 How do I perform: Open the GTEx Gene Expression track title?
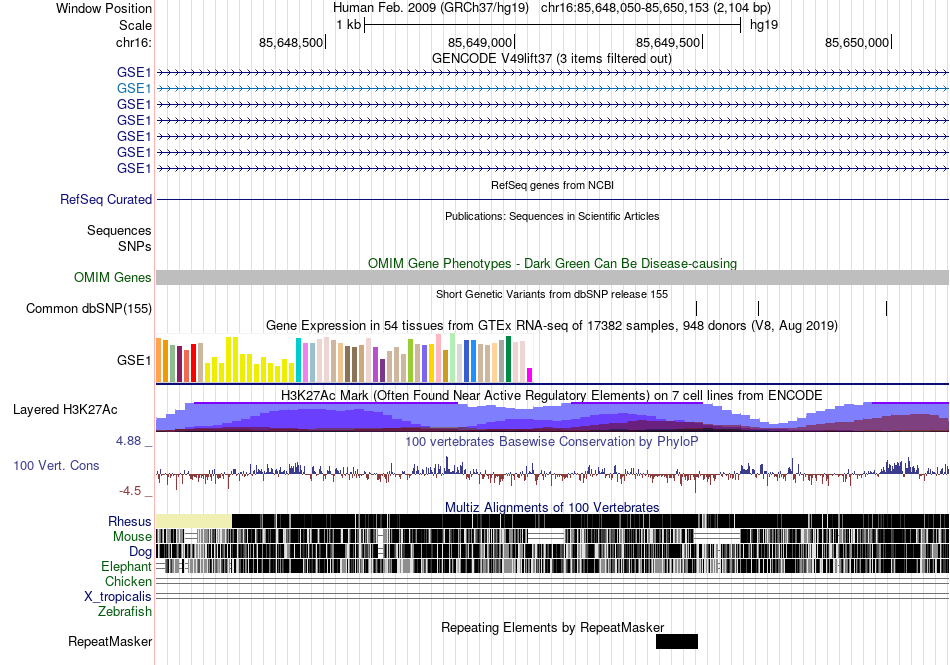click(x=552, y=326)
